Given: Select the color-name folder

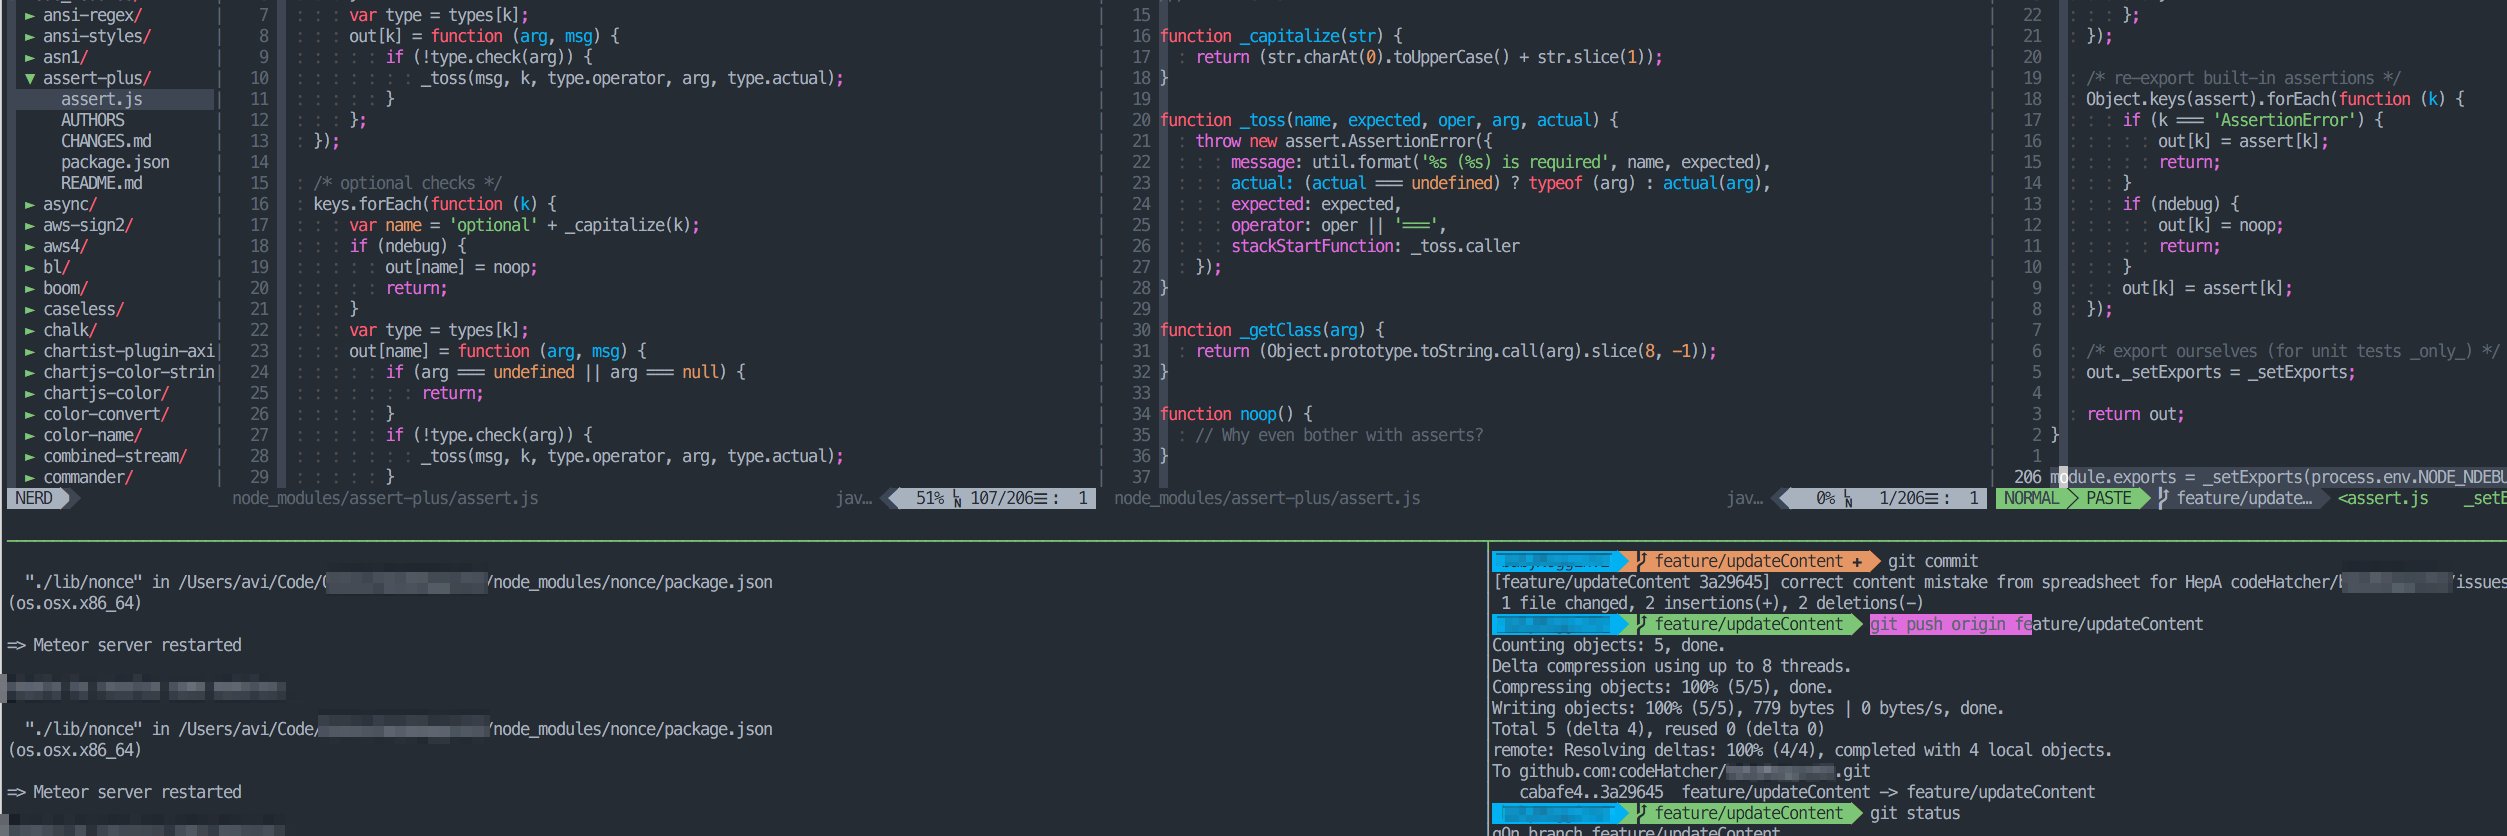Looking at the screenshot, I should (92, 436).
